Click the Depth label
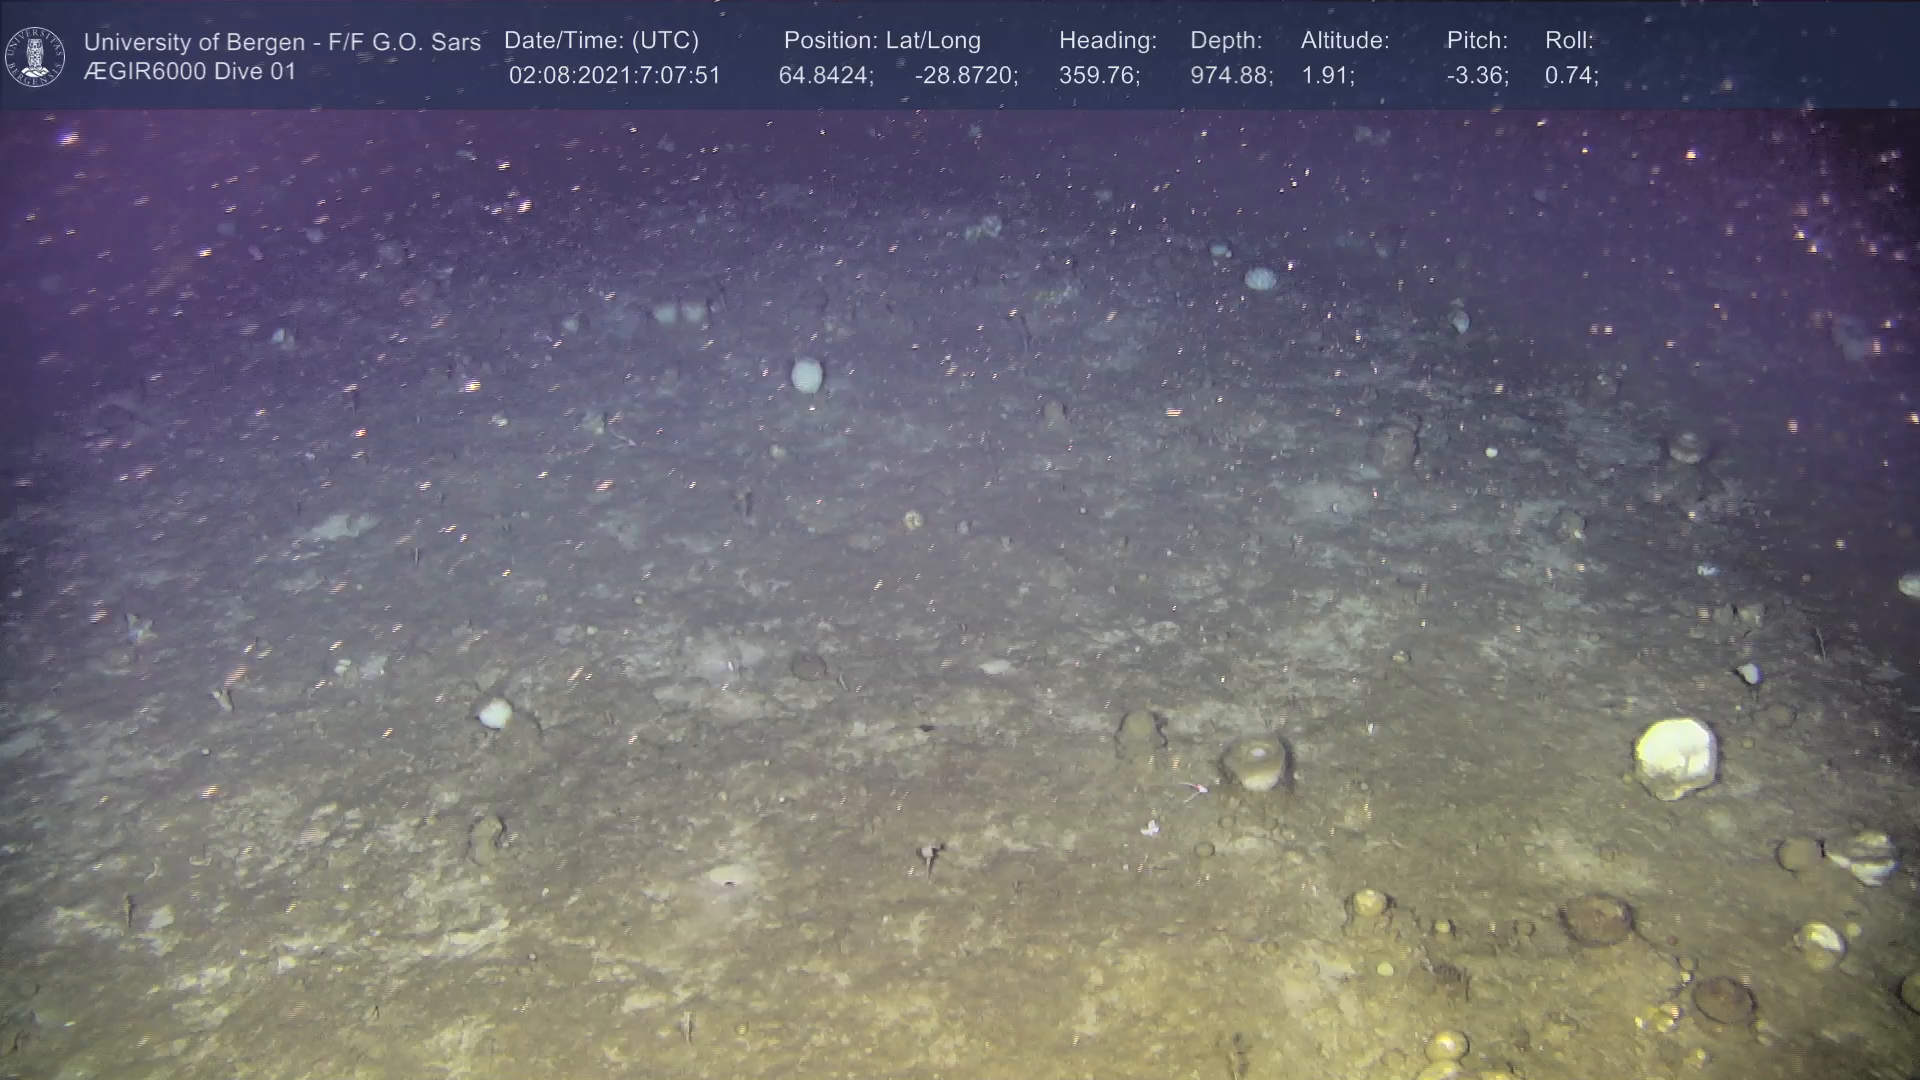 click(x=1226, y=41)
